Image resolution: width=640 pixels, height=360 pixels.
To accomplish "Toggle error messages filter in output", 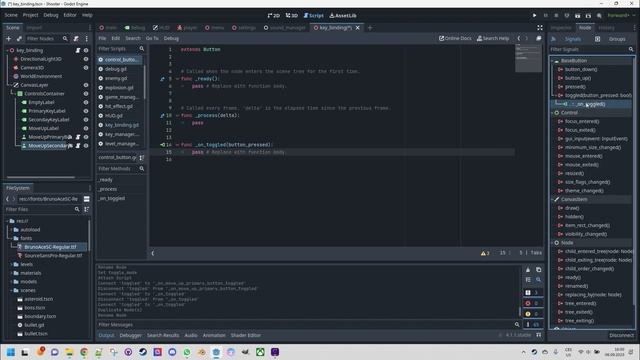I will pyautogui.click(x=533, y=303).
